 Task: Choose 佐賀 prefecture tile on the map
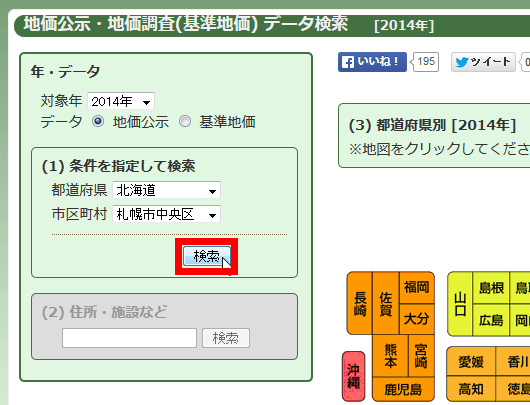point(386,303)
